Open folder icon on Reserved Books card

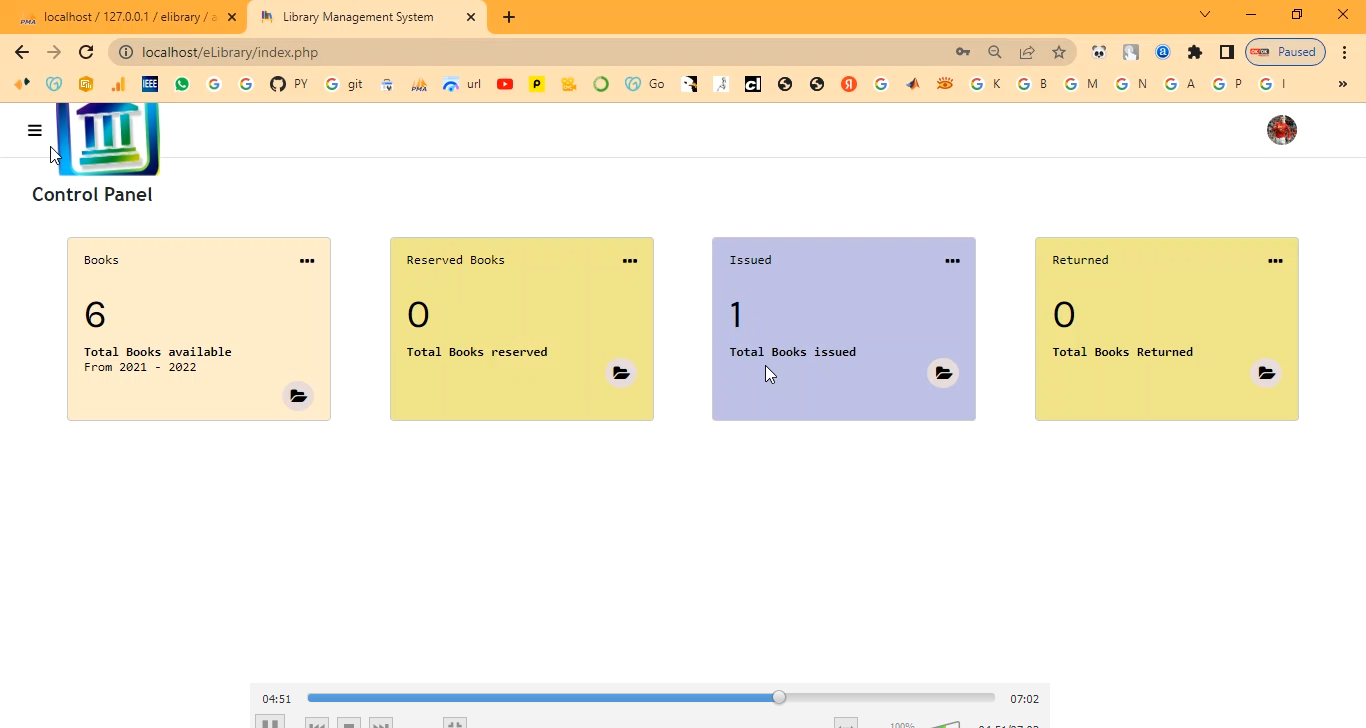621,373
